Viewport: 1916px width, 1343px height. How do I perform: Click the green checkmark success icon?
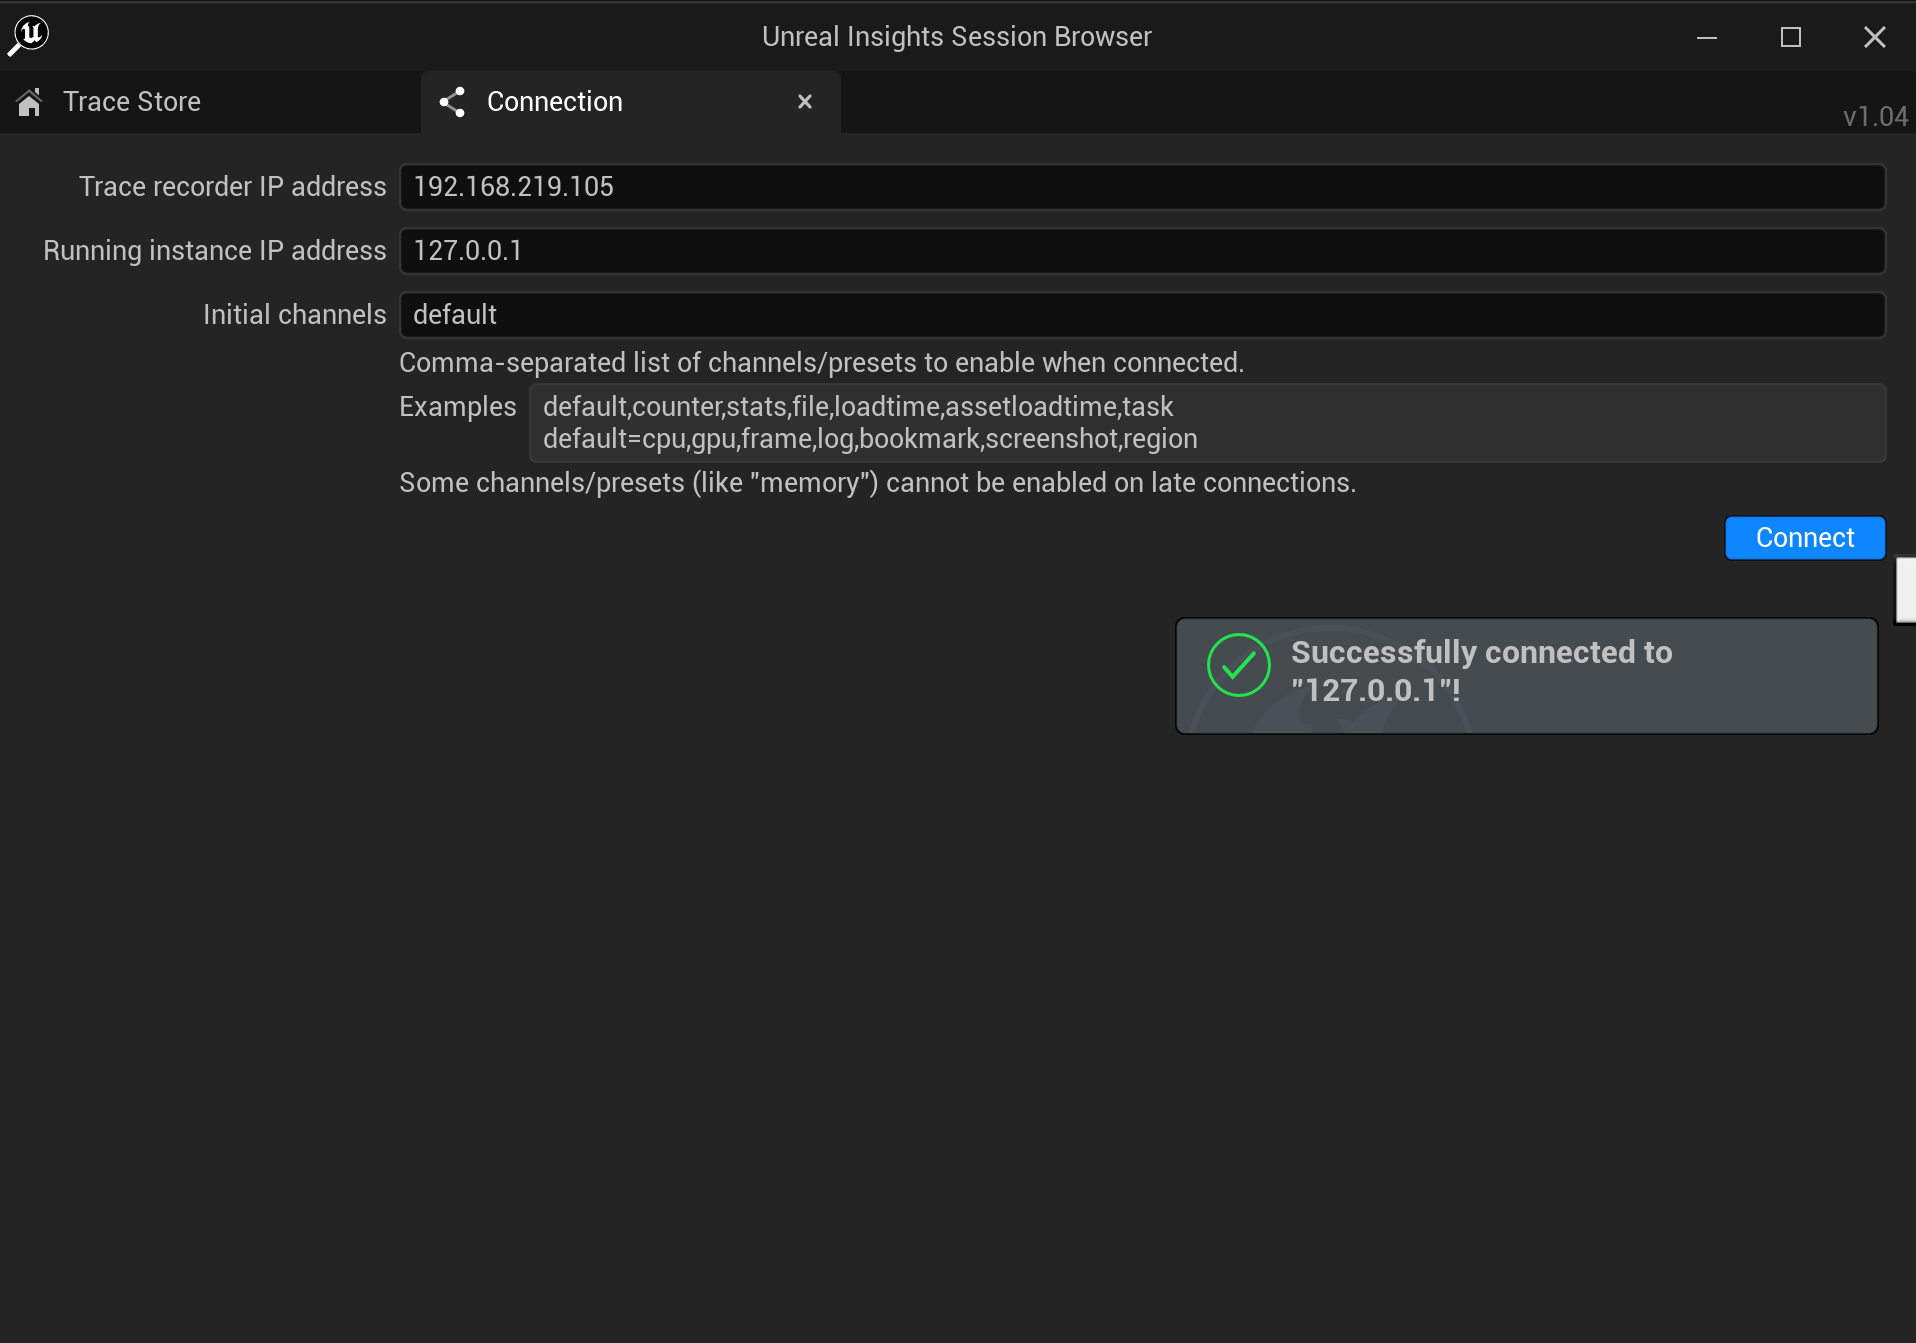point(1238,665)
